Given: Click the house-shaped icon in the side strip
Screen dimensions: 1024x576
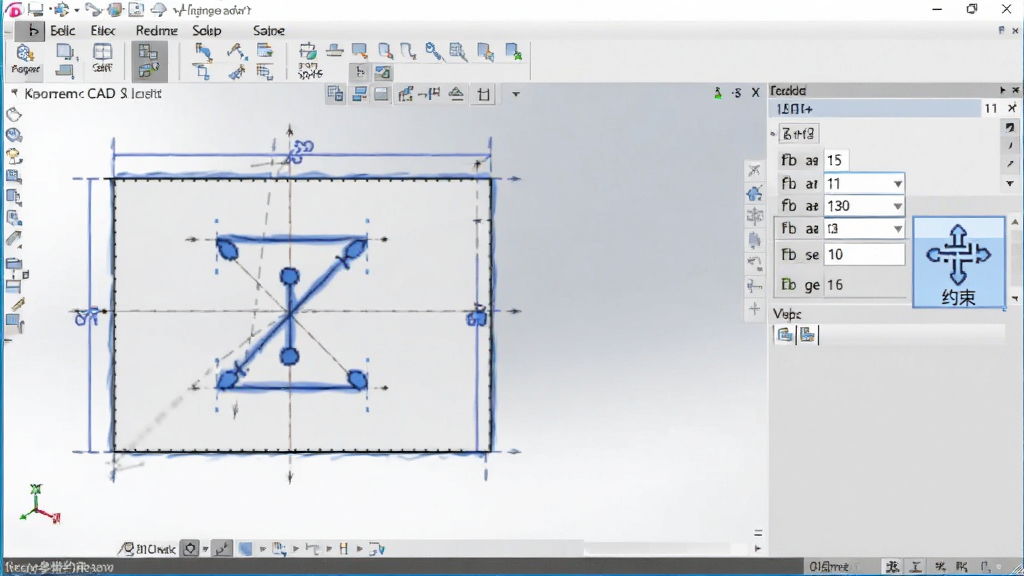Looking at the screenshot, I should pyautogui.click(x=754, y=193).
